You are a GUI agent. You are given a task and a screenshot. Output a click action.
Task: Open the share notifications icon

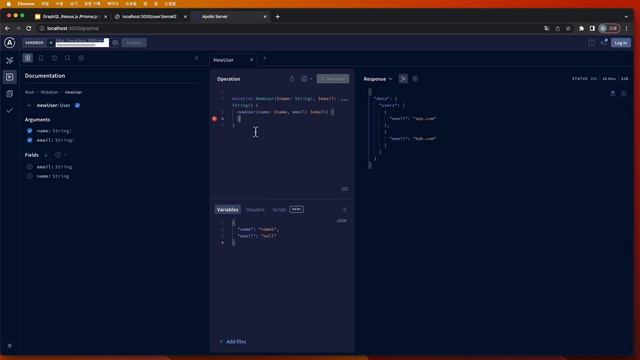coord(604,42)
